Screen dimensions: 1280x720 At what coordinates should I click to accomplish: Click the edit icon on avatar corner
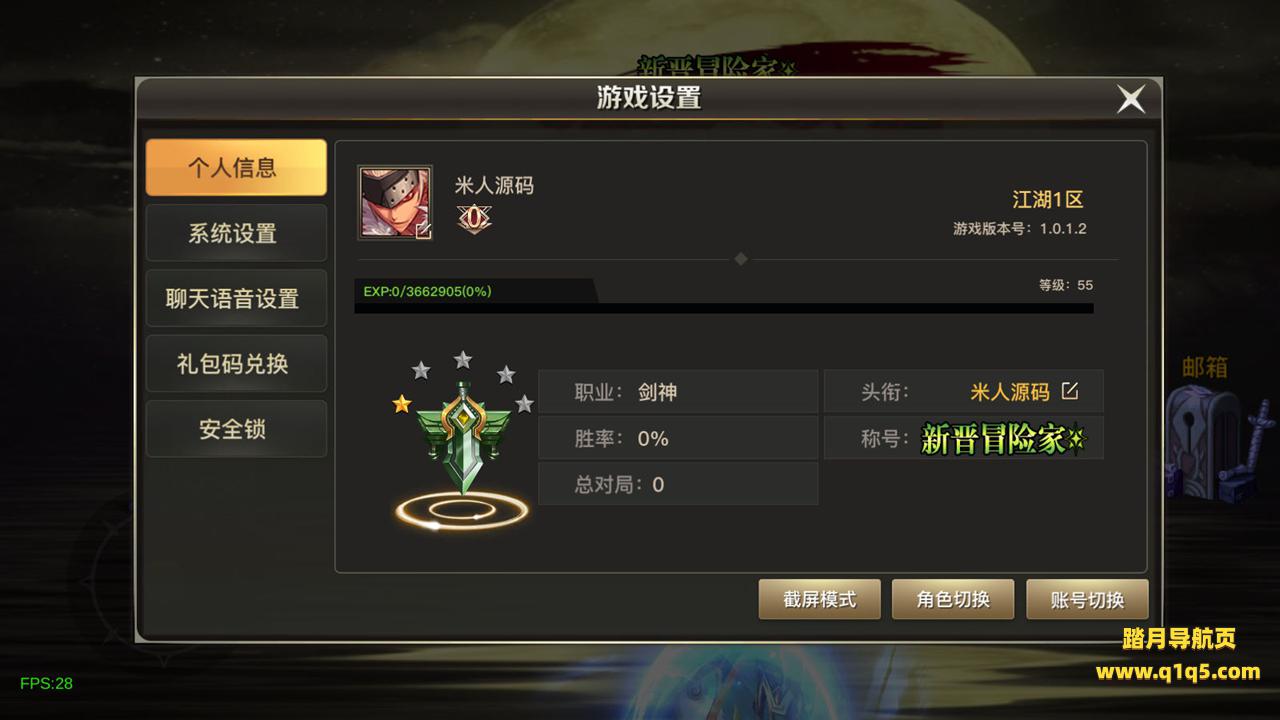pos(423,231)
